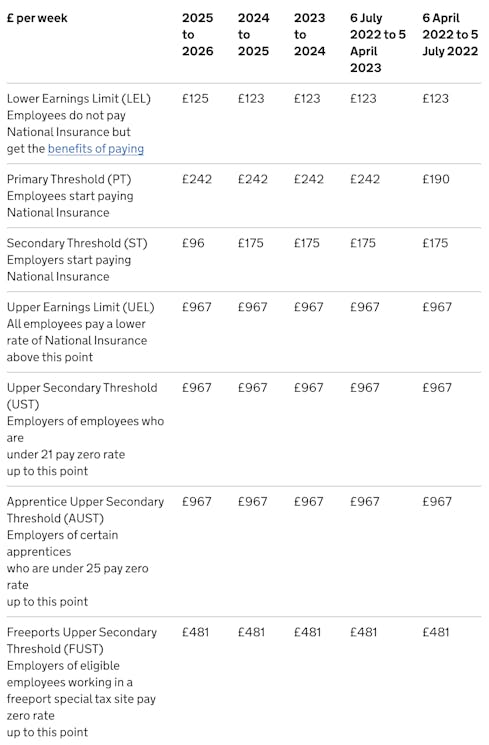Click the Secondary Threshold (ST) row label

coord(77,243)
